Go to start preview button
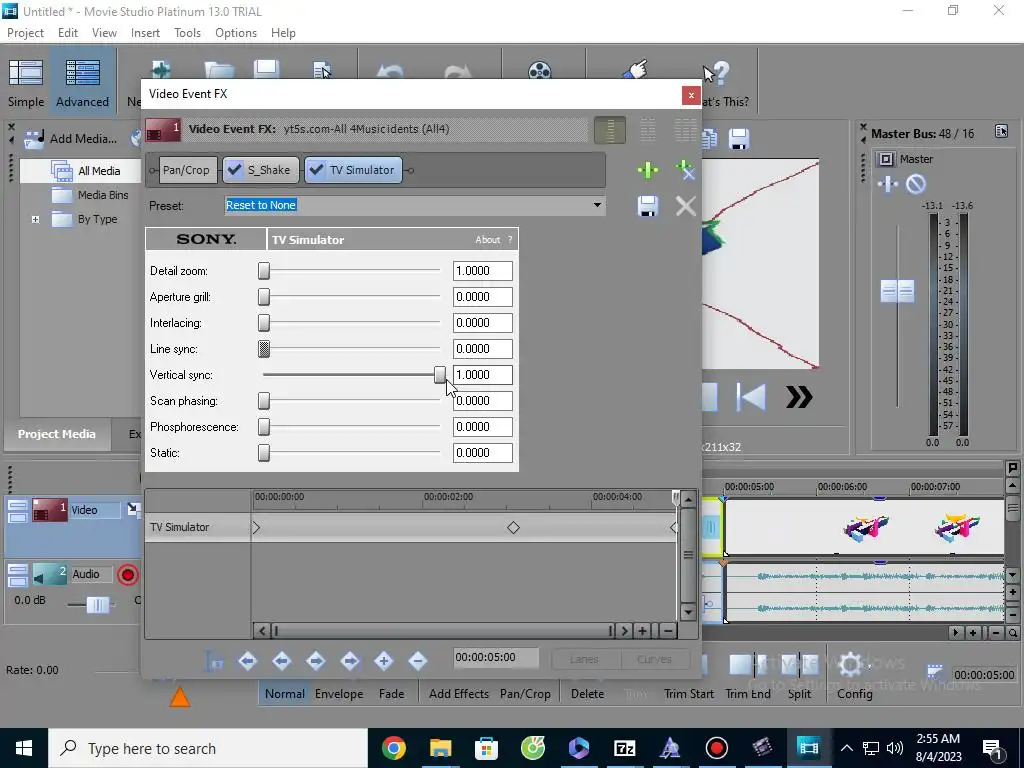The image size is (1024, 768). [750, 396]
